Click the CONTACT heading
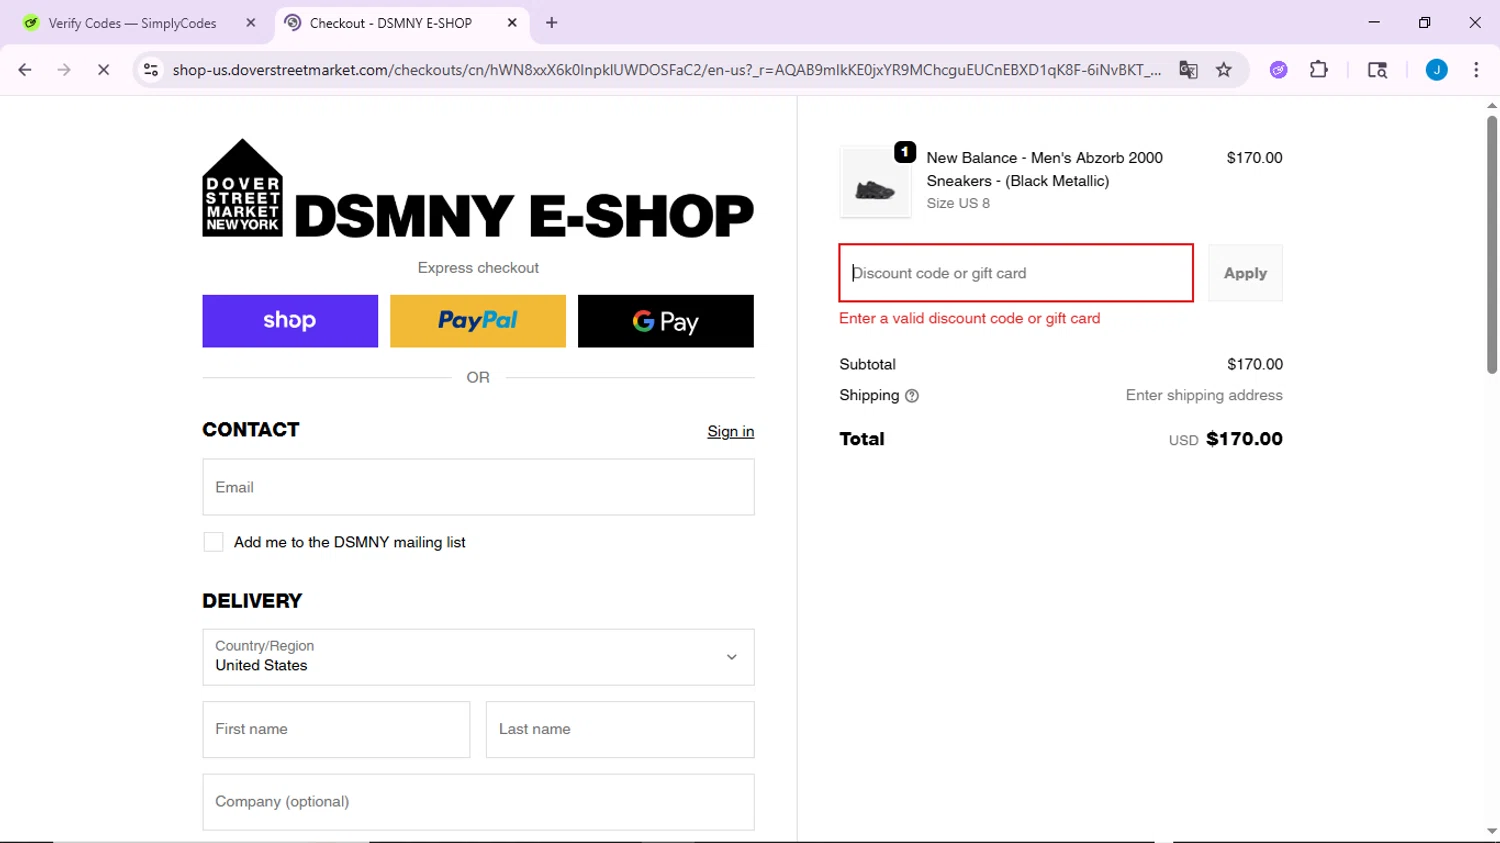This screenshot has height=843, width=1500. [x=251, y=430]
